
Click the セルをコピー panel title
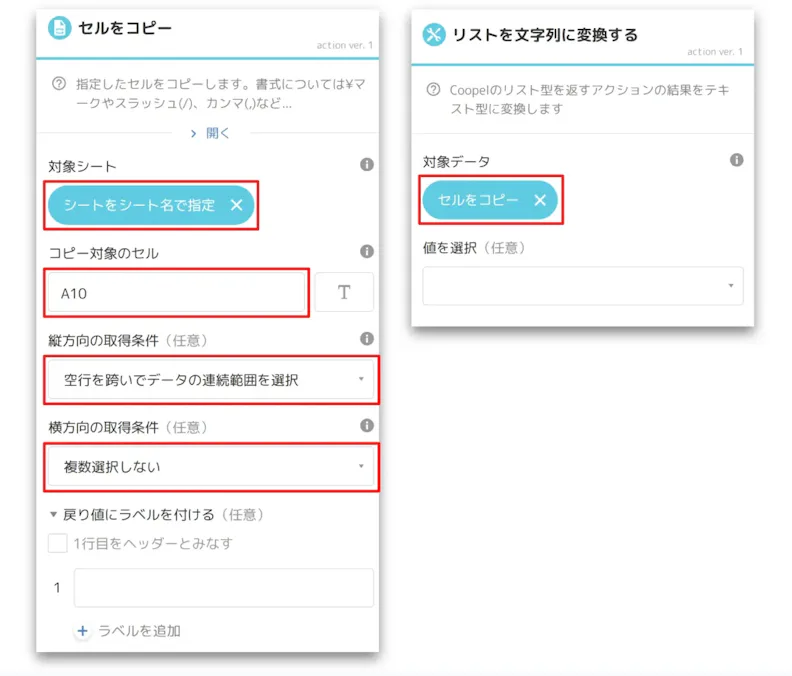(x=124, y=28)
